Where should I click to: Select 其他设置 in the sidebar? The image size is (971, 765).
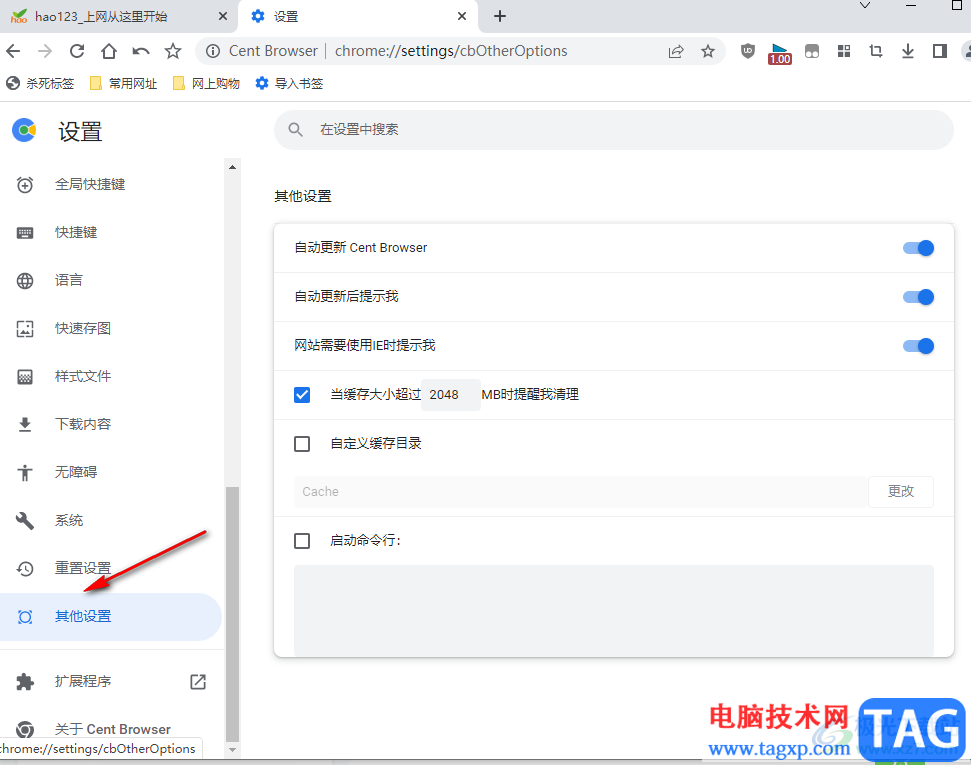pos(111,616)
